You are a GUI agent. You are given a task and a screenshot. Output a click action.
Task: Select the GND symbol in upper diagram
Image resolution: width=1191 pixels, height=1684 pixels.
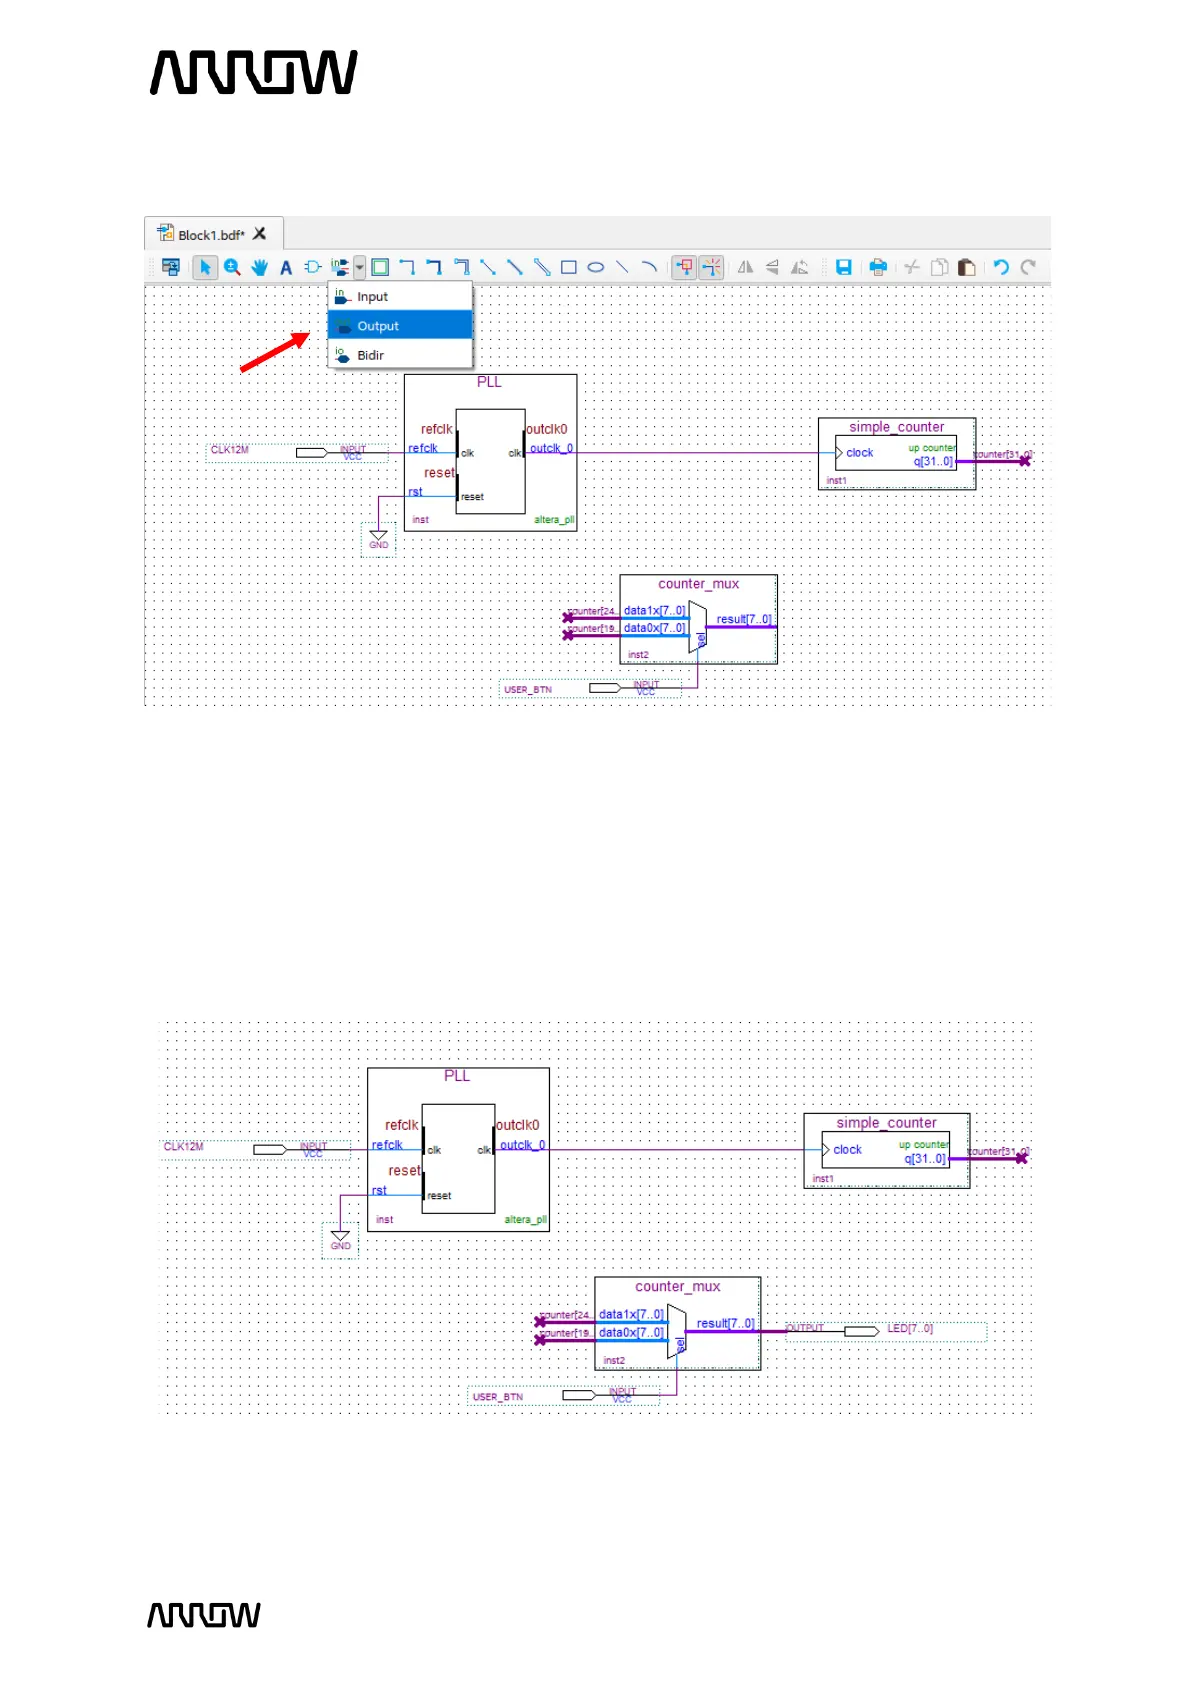[x=378, y=539]
